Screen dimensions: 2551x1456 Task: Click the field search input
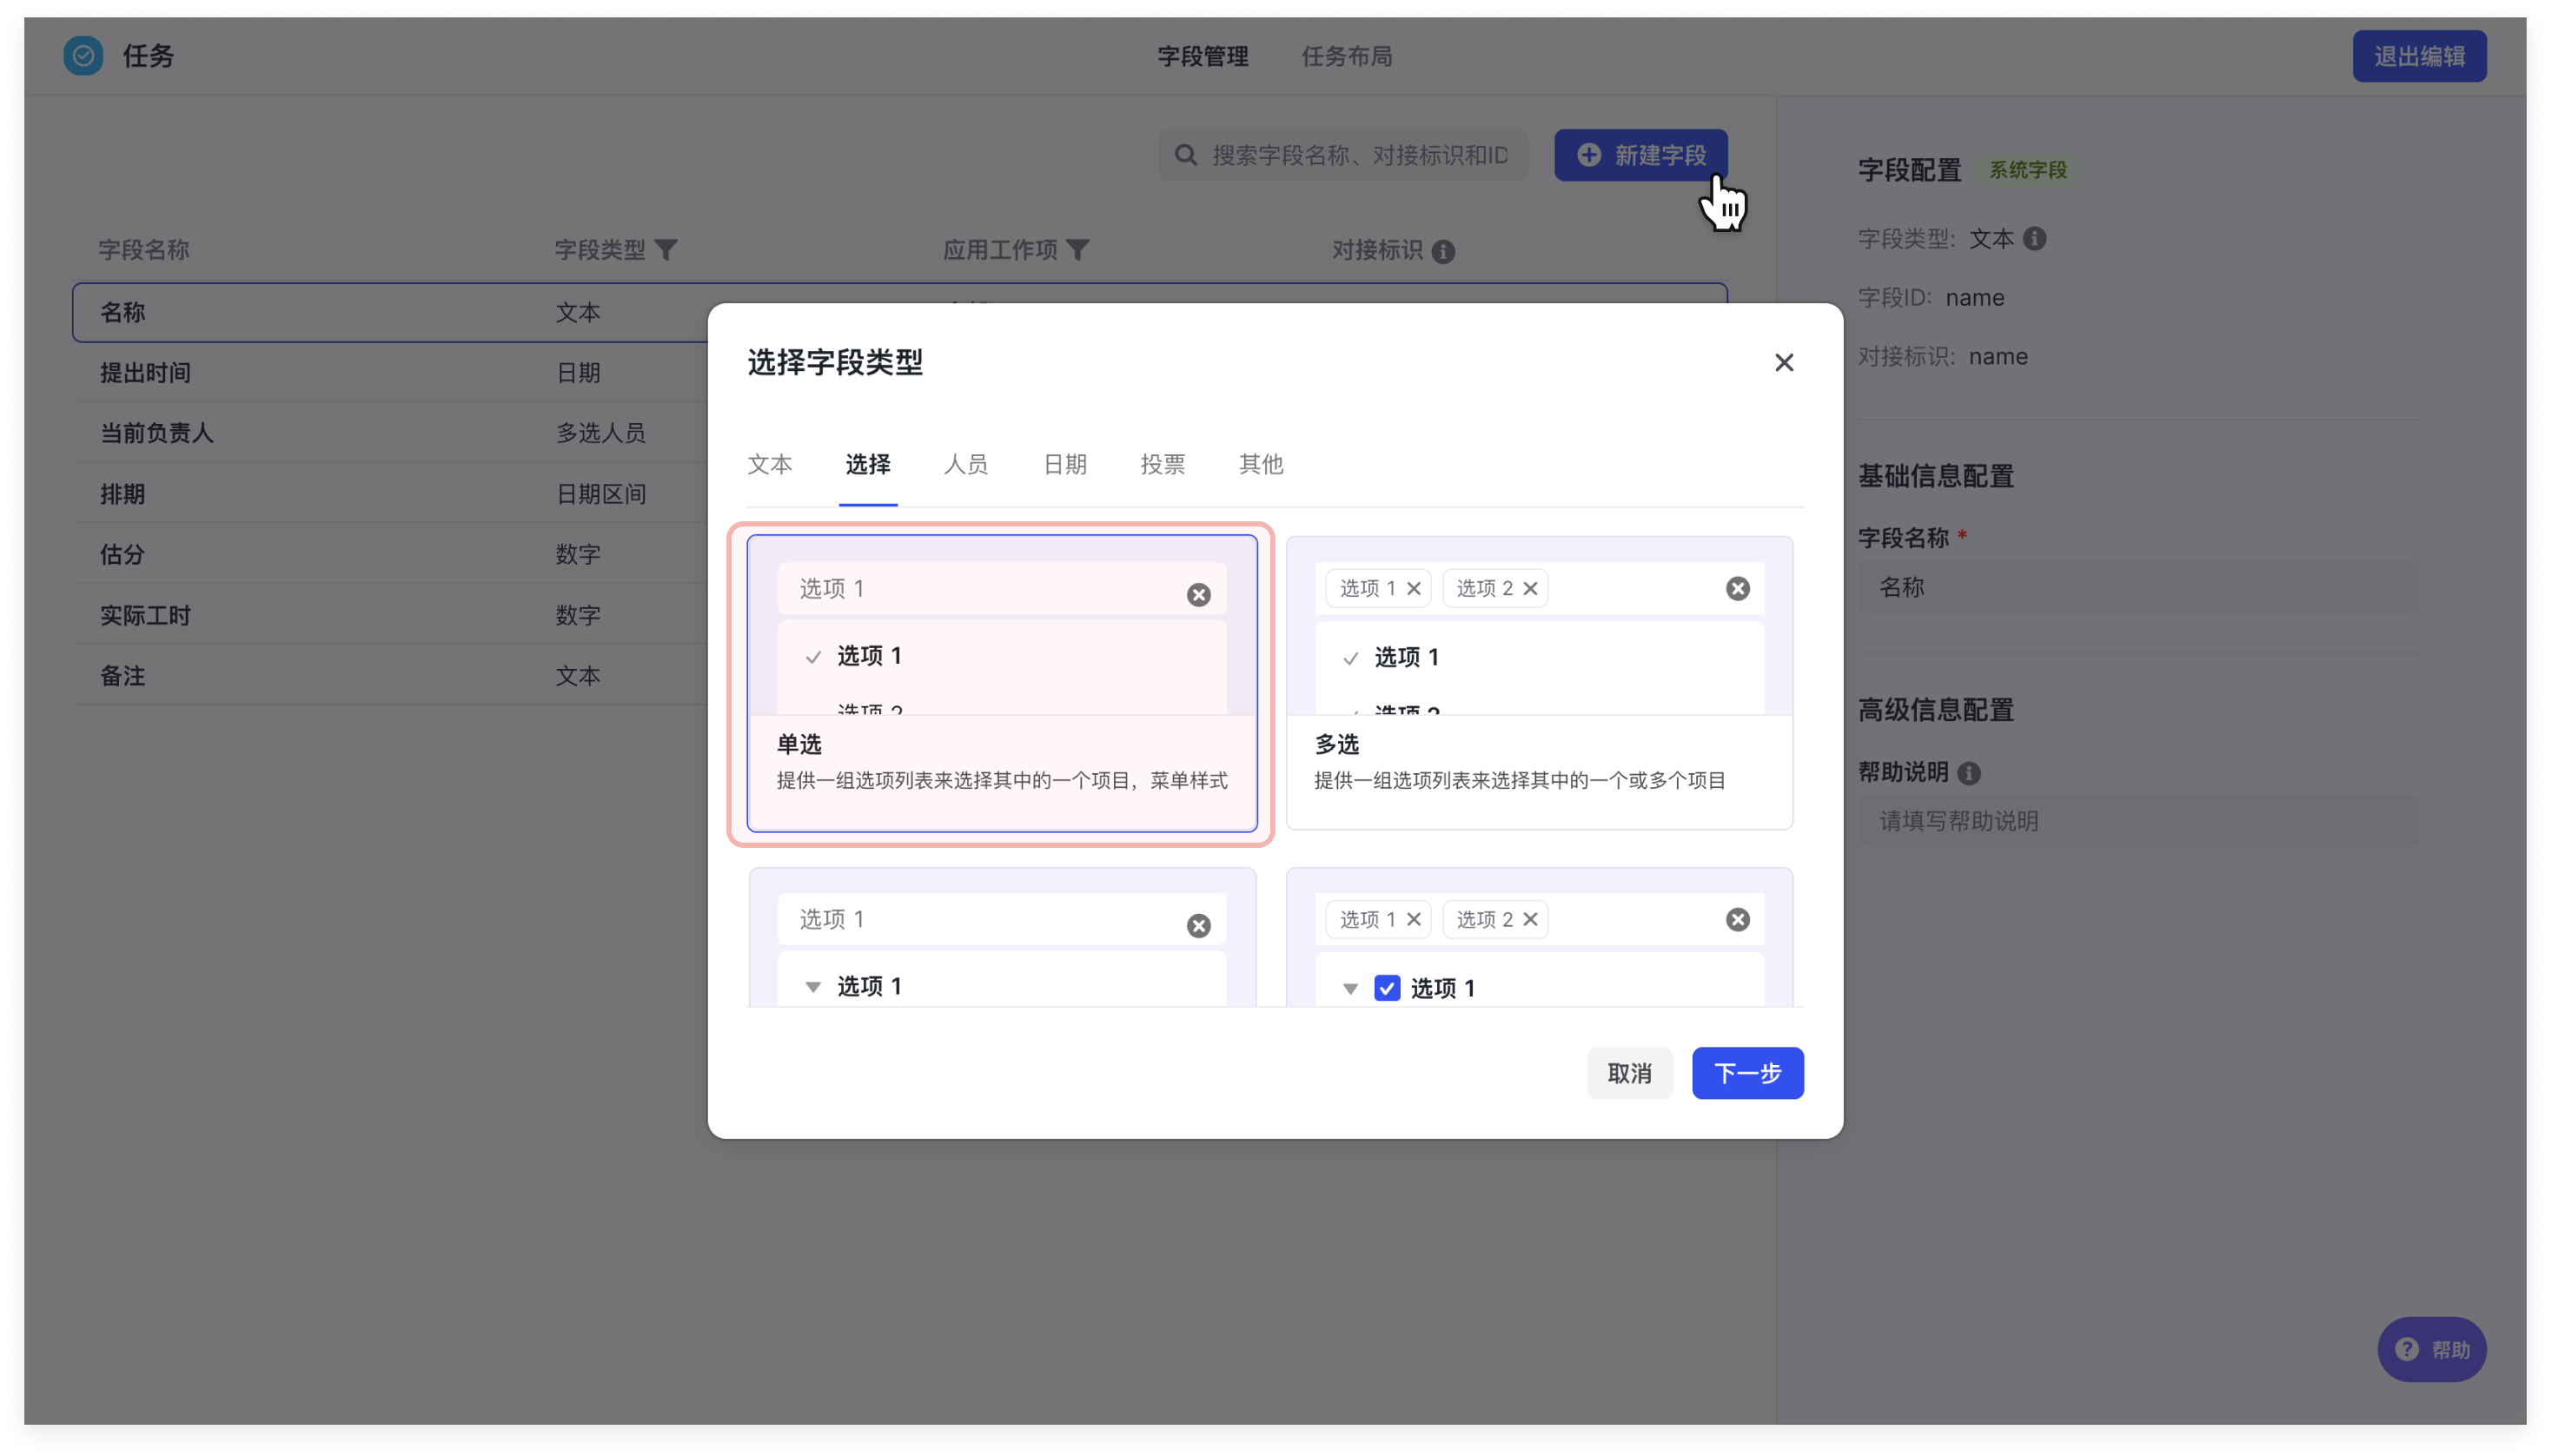tap(1342, 155)
